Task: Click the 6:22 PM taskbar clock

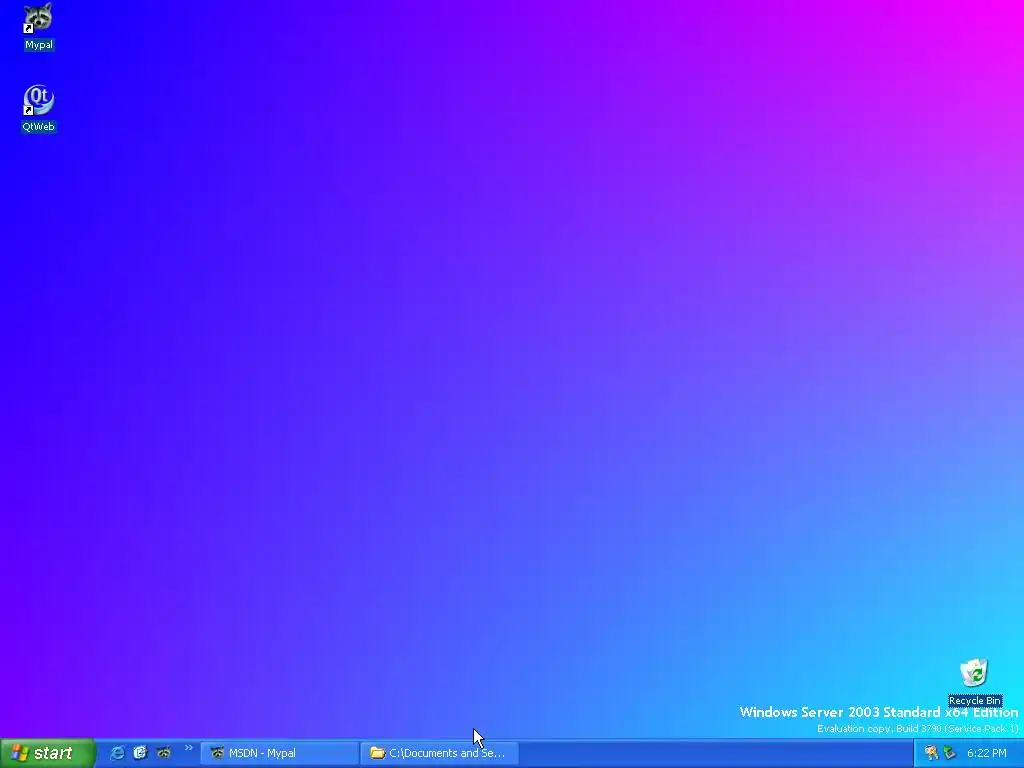Action: coord(986,753)
